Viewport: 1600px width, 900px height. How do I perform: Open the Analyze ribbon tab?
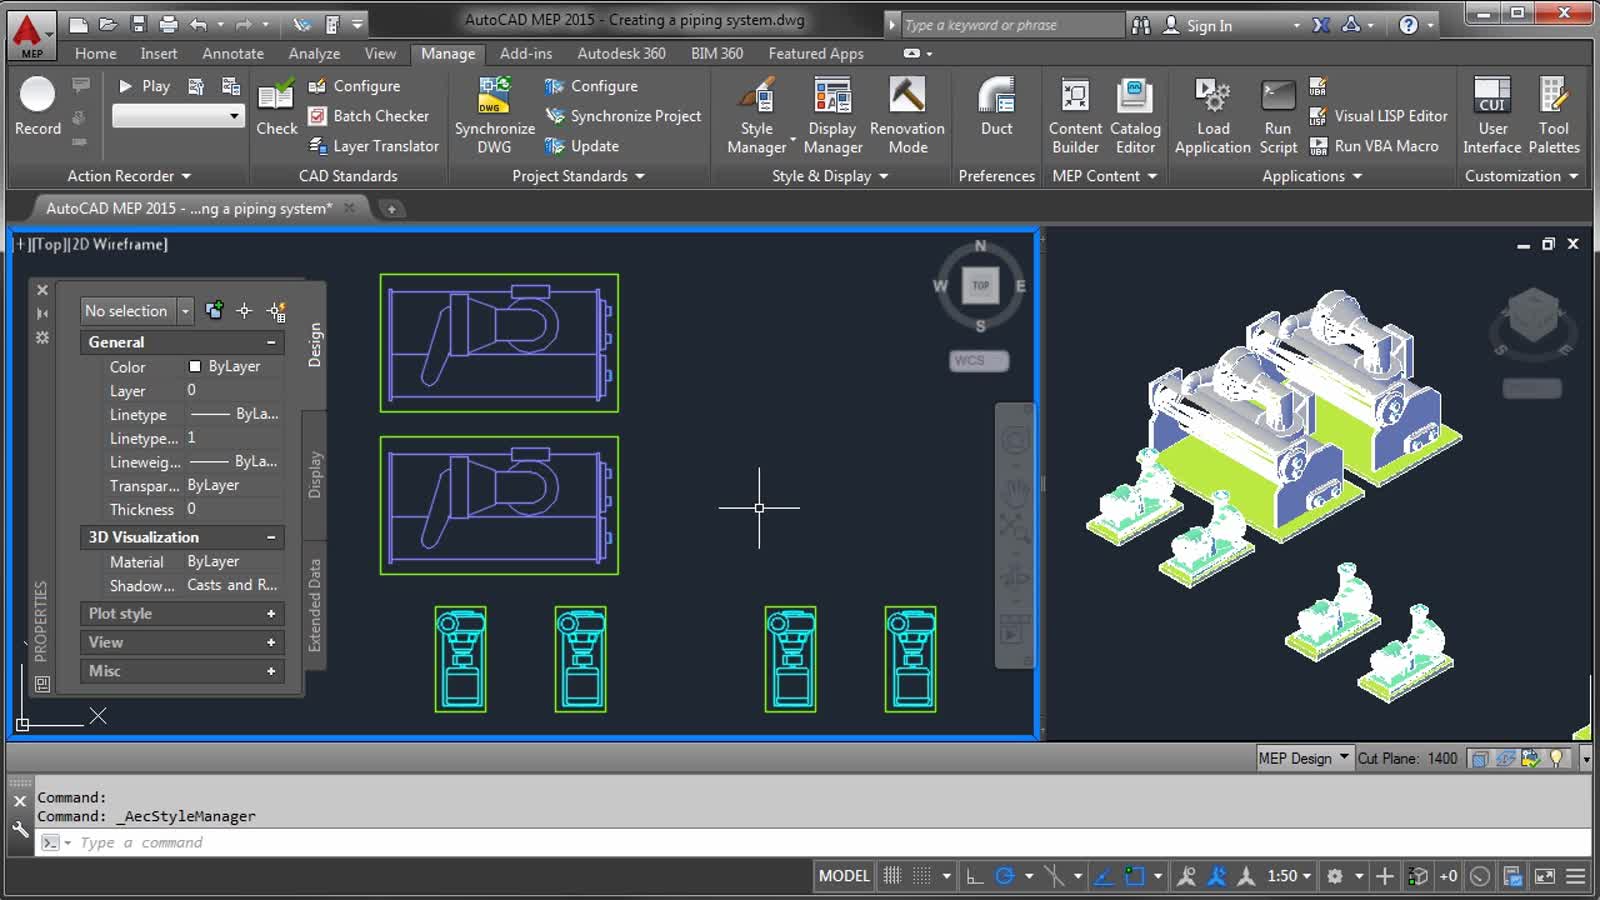pyautogui.click(x=314, y=53)
